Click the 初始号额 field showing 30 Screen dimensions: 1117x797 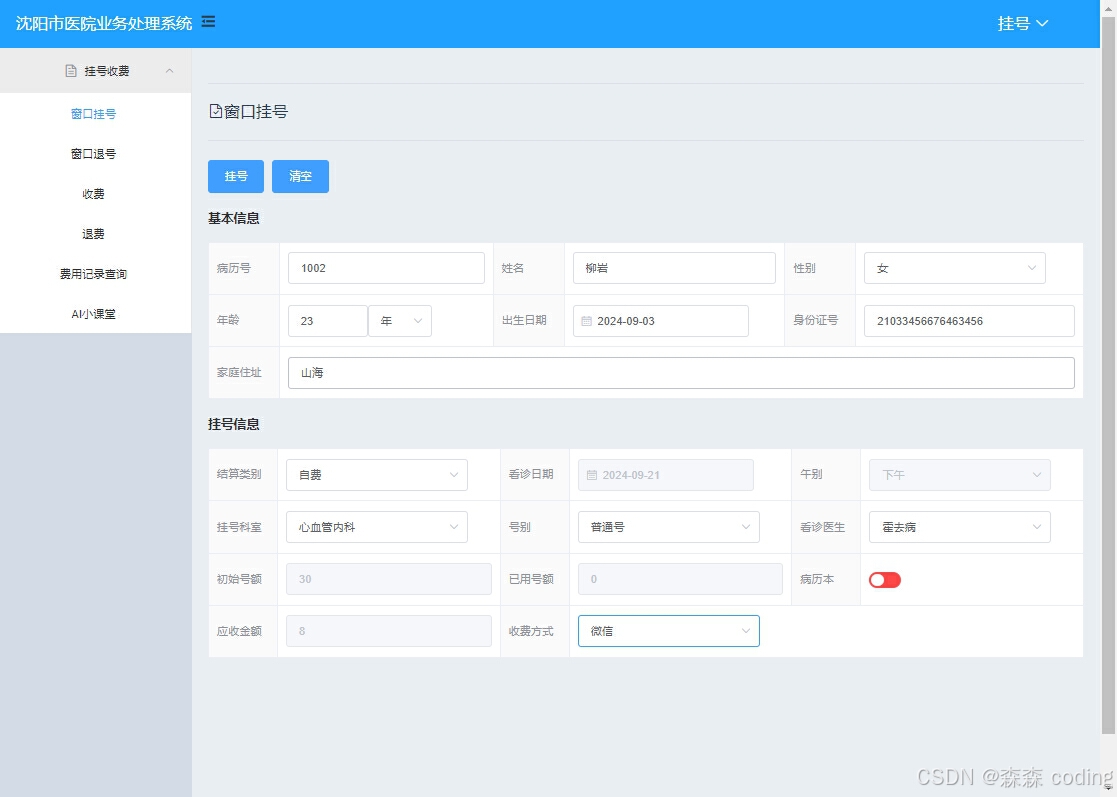[x=389, y=579]
